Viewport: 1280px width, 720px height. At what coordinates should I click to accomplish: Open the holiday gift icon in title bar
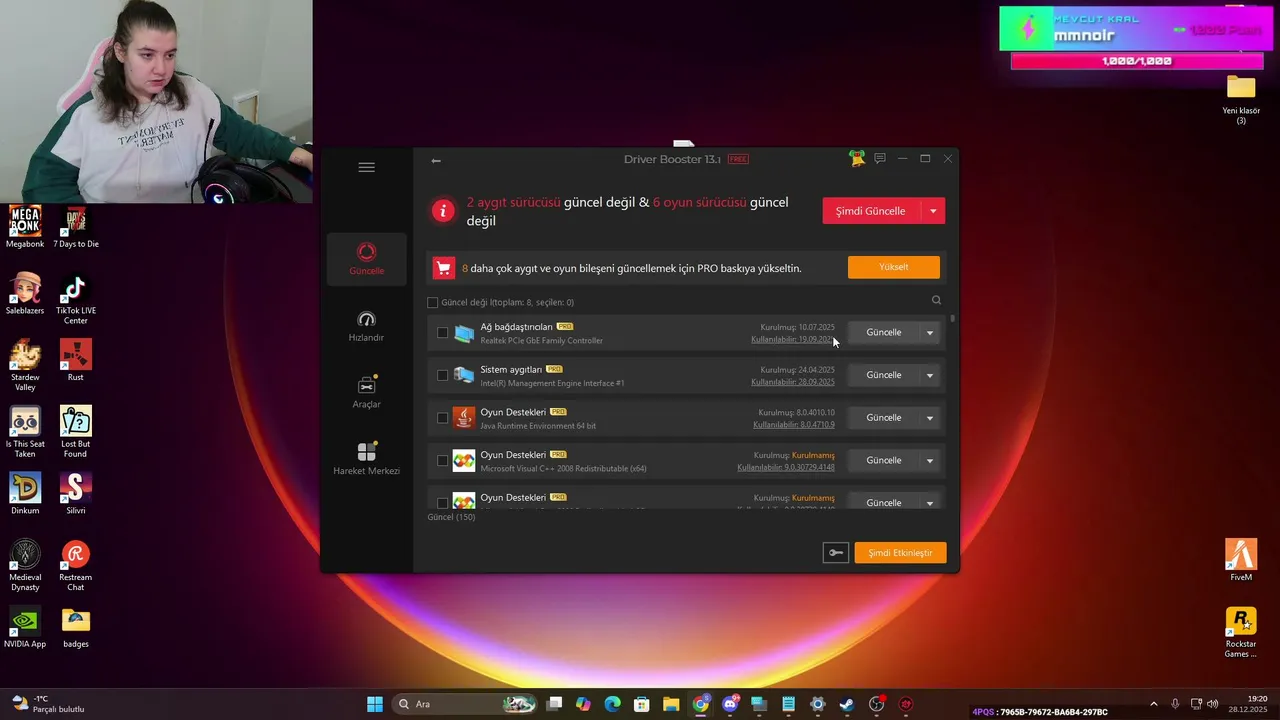click(x=857, y=158)
